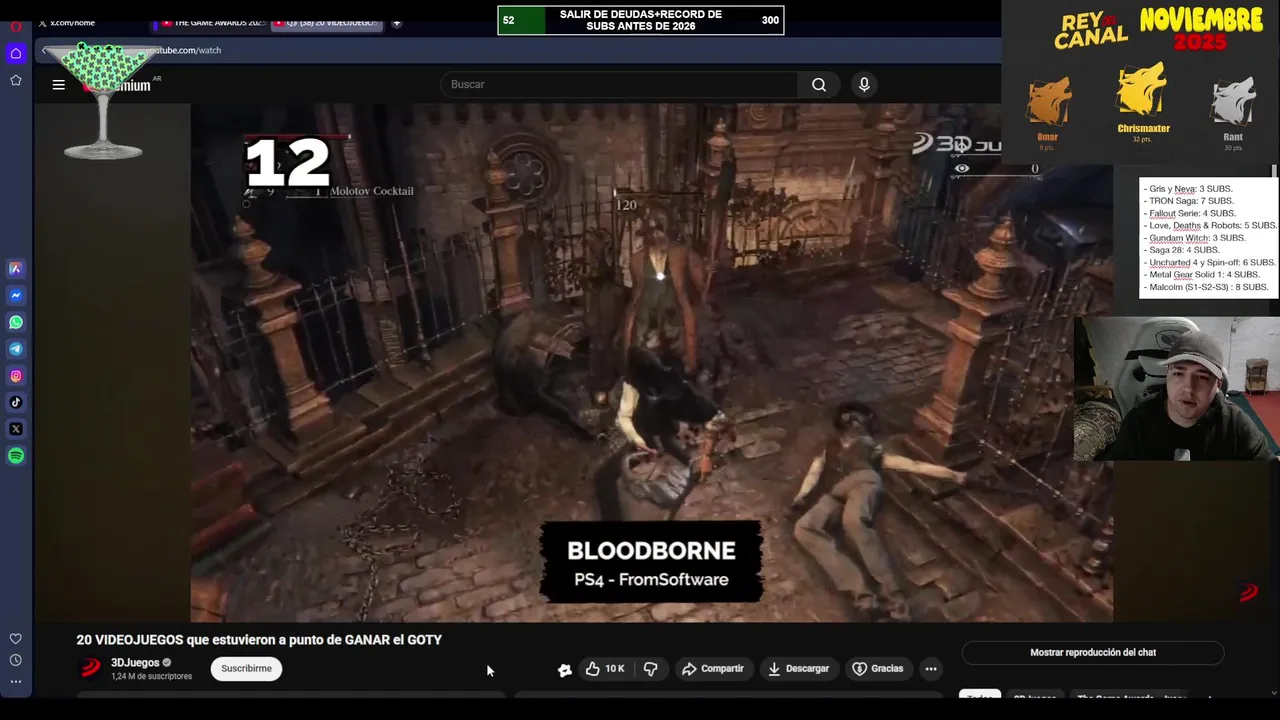Click the sidebar heart icon
Viewport: 1280px width, 720px height.
coord(16,639)
